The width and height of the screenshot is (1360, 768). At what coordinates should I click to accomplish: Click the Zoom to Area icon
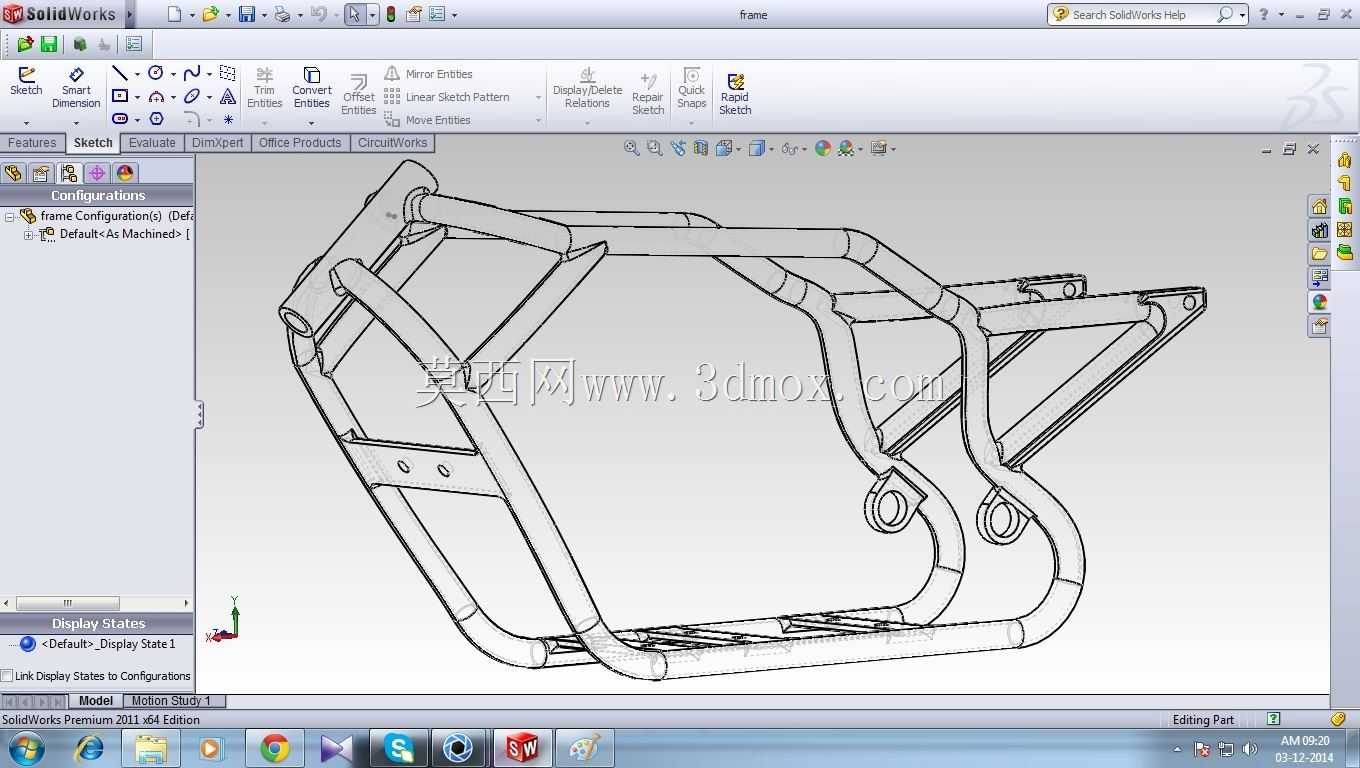(x=654, y=148)
